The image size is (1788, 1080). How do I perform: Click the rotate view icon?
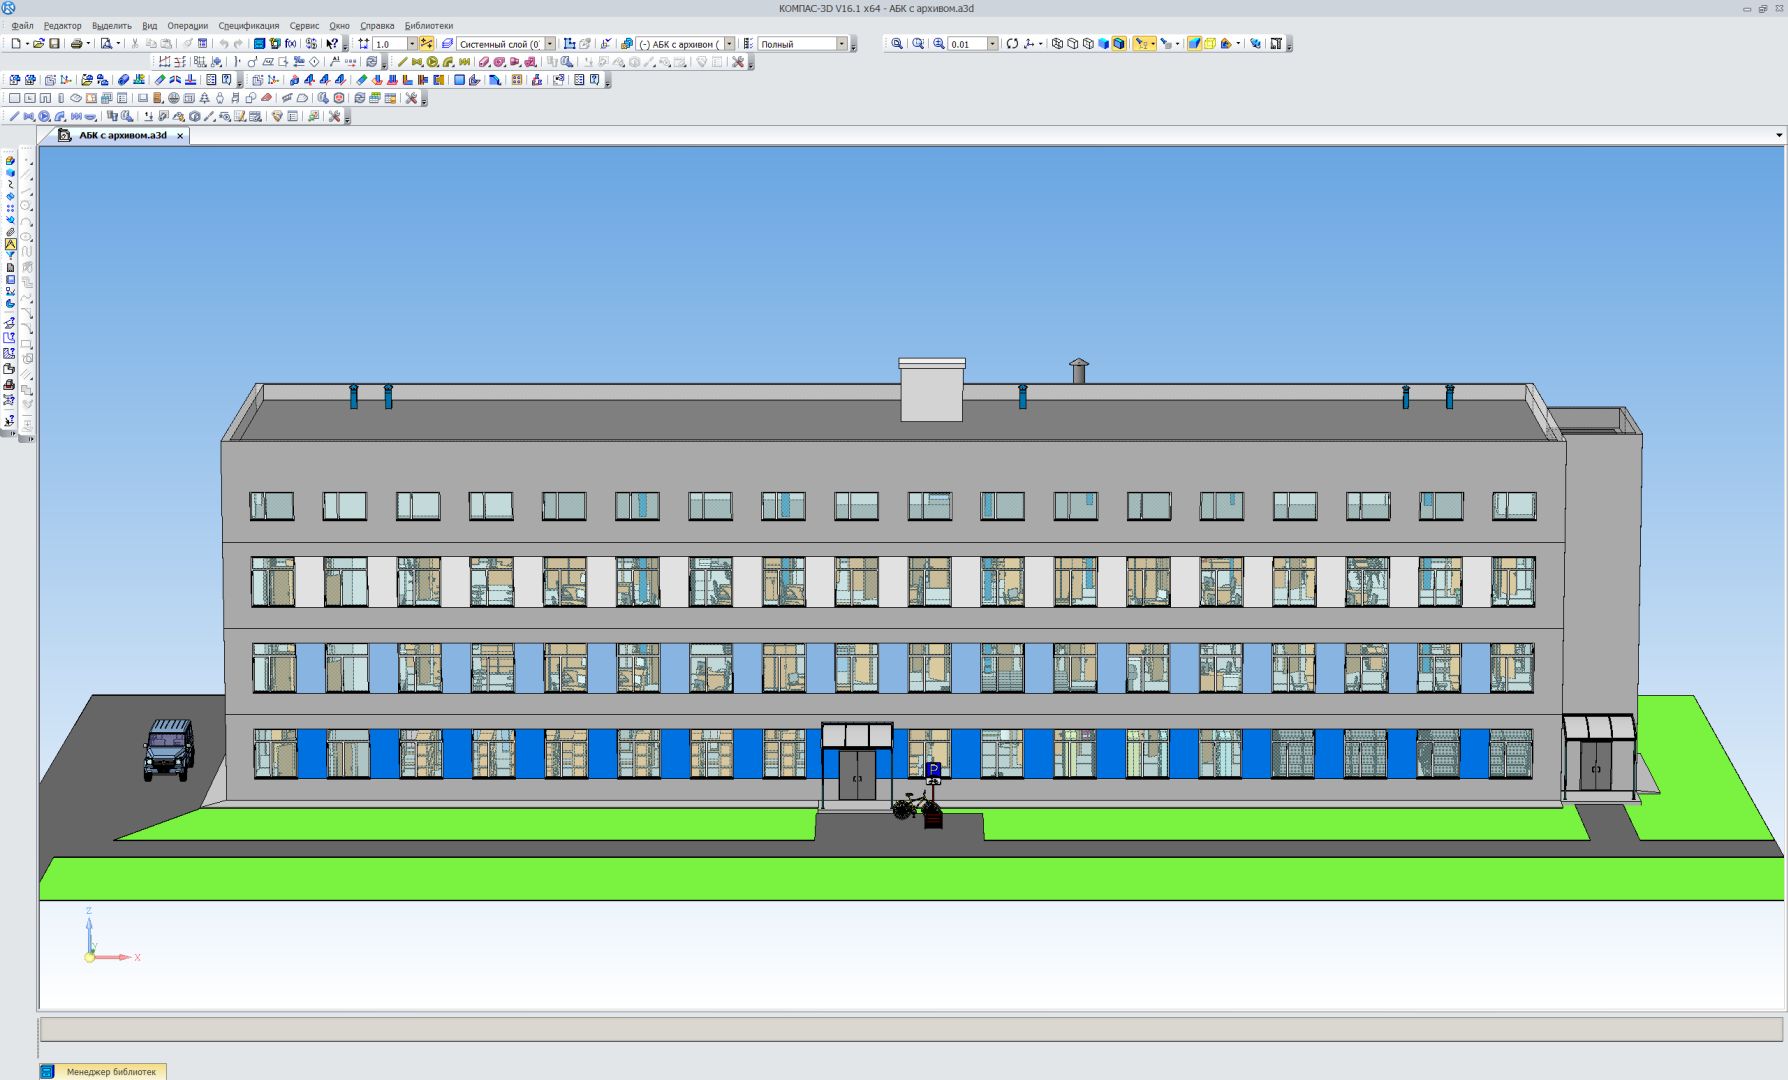point(1012,44)
